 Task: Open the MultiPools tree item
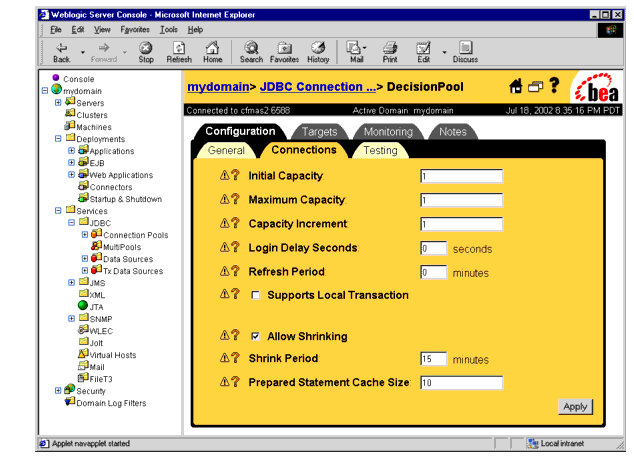tap(122, 247)
